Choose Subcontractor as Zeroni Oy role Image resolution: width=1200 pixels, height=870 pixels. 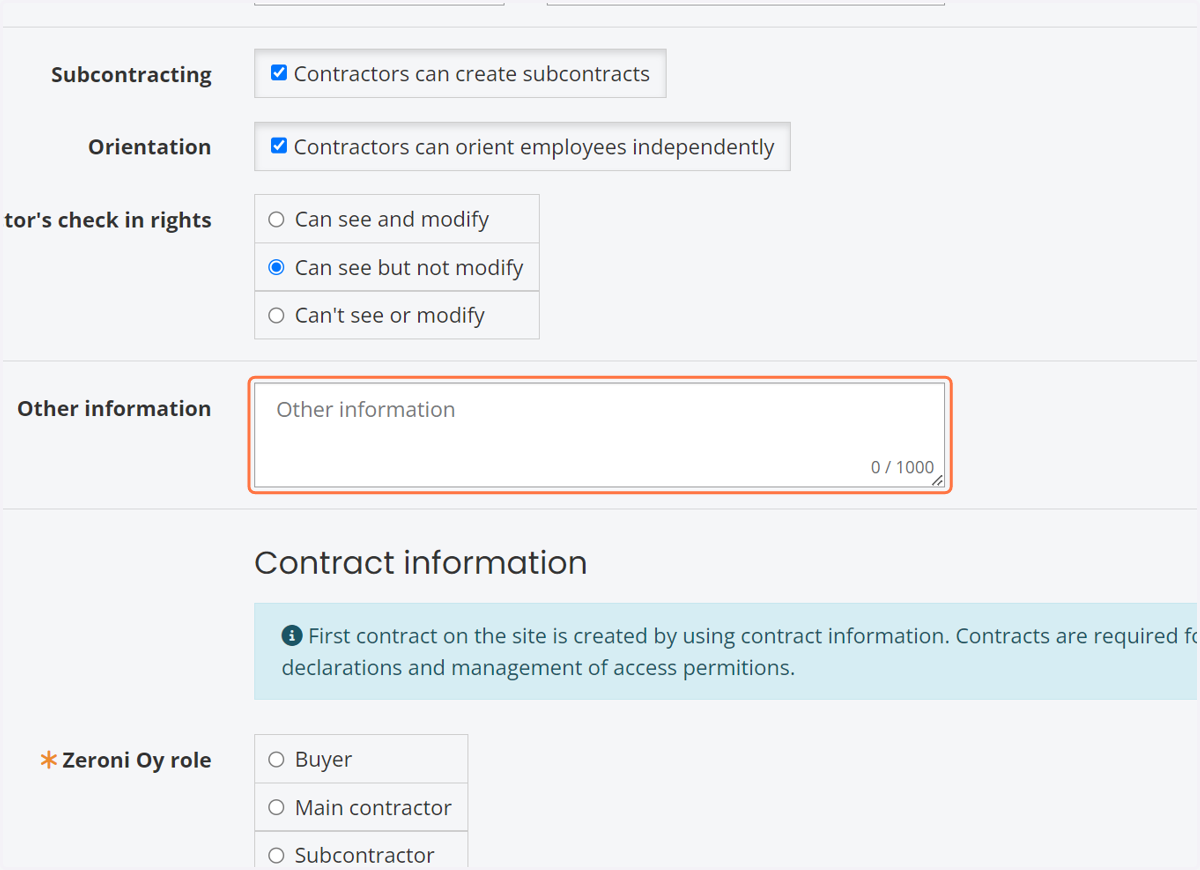coord(277,855)
